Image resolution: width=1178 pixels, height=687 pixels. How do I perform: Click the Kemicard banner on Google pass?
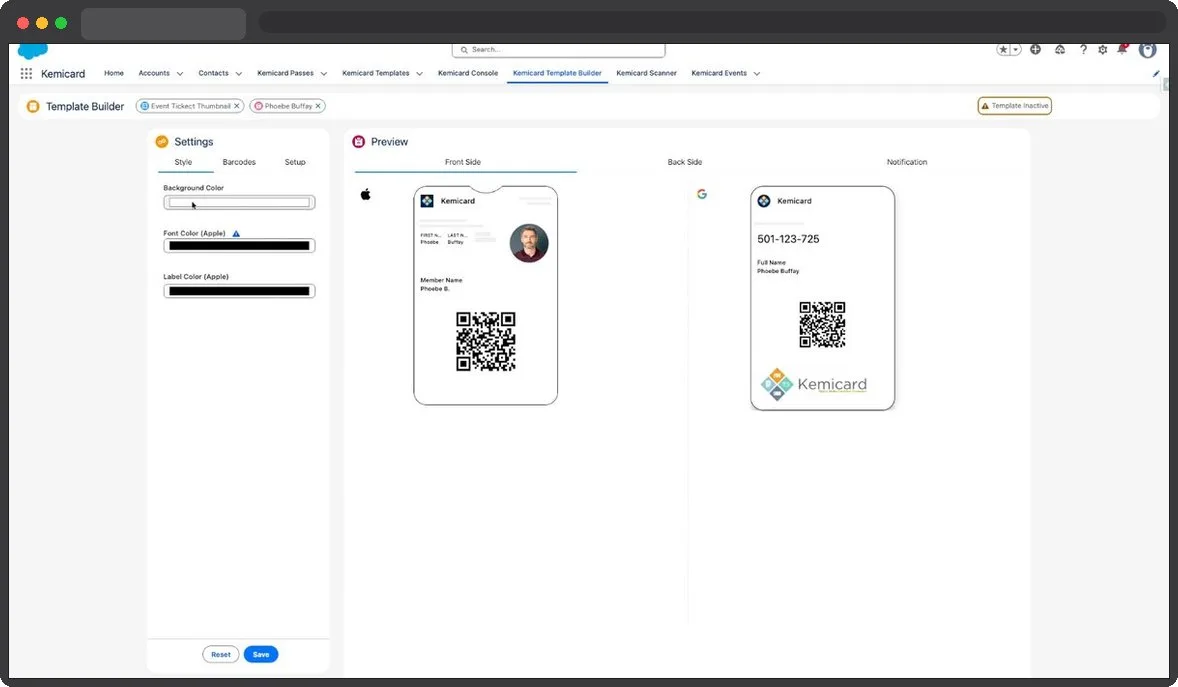click(814, 385)
